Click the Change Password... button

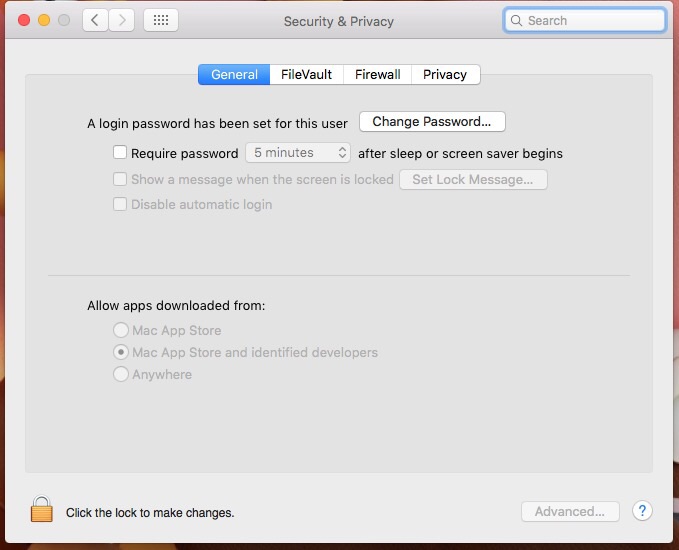[432, 122]
